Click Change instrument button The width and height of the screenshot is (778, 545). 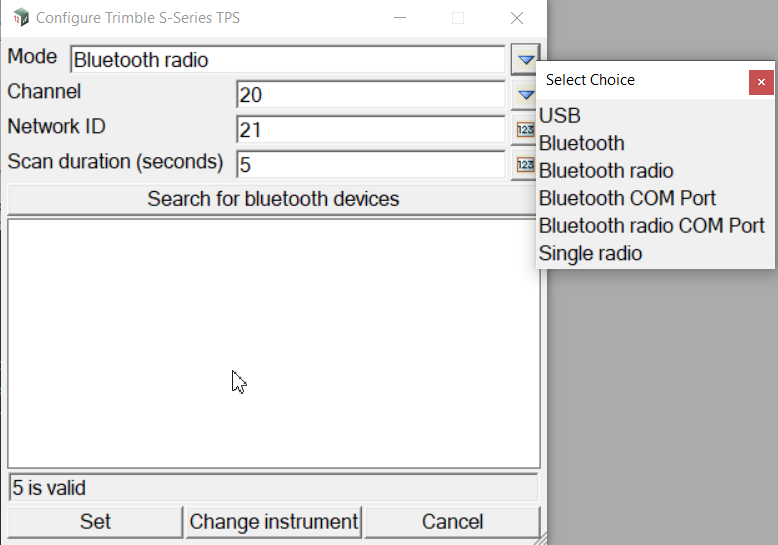274,522
